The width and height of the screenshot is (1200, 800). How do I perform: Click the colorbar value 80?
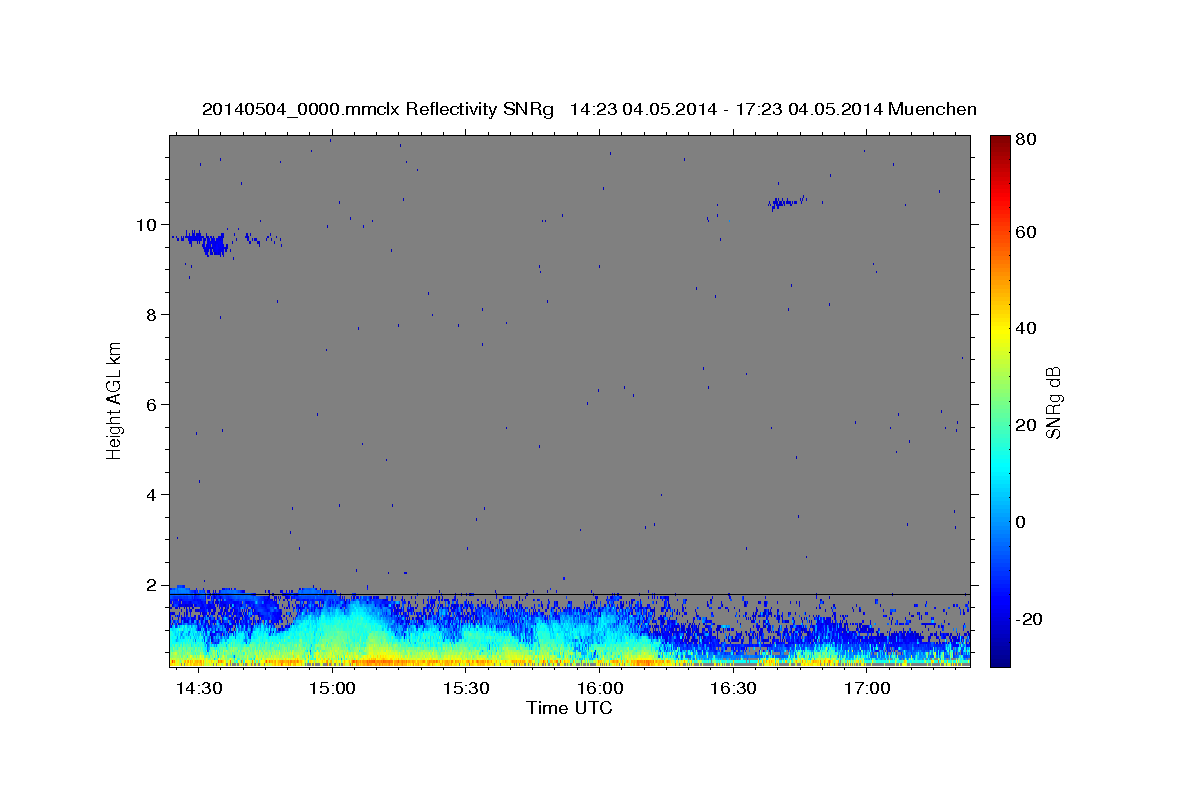(x=1025, y=140)
